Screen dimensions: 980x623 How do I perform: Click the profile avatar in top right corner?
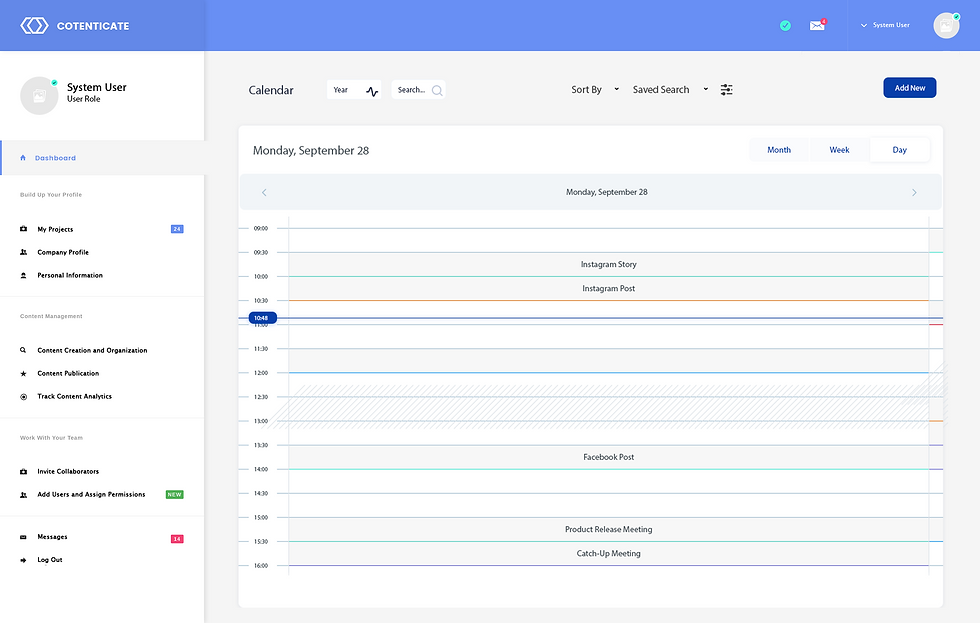click(945, 25)
